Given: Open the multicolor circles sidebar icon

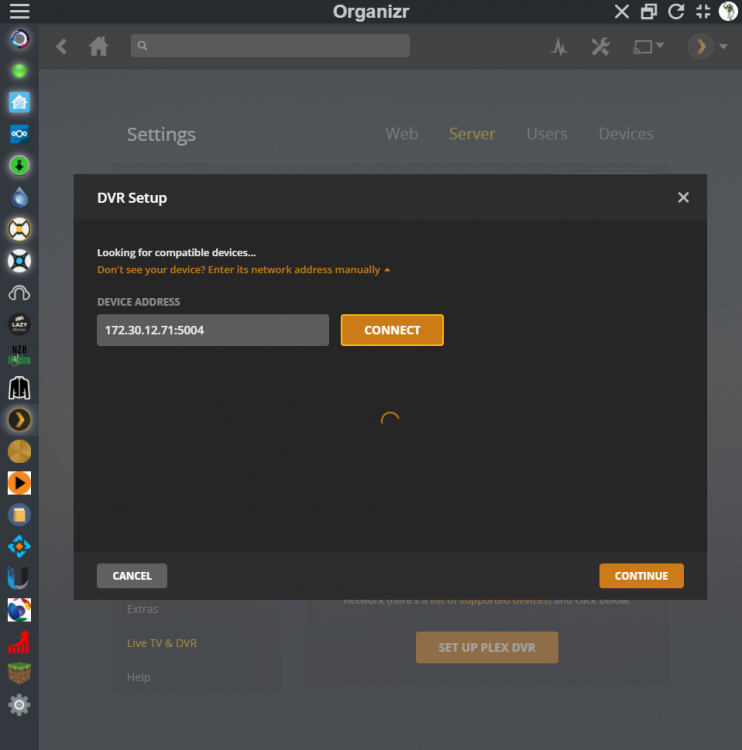Looking at the screenshot, I should 20,610.
